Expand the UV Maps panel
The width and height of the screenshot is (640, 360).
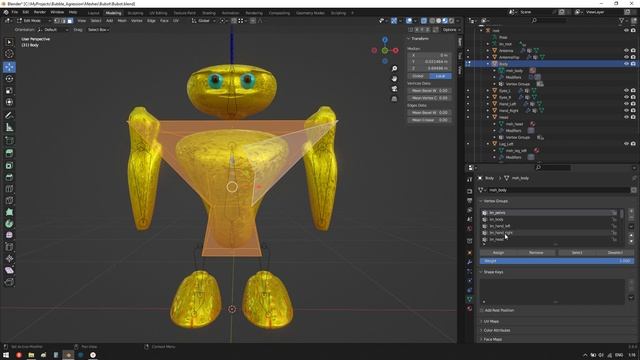pos(491,322)
